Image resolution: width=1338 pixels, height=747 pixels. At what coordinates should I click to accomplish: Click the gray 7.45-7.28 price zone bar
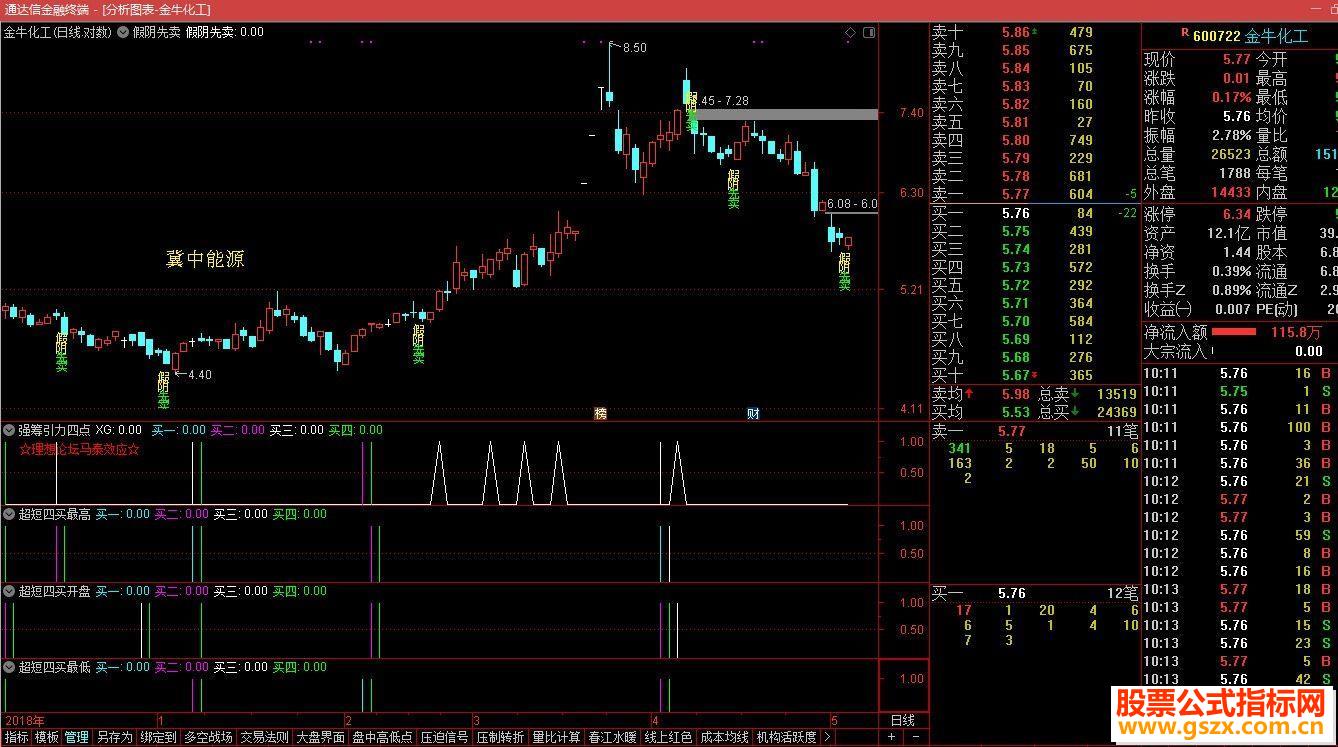pos(785,114)
